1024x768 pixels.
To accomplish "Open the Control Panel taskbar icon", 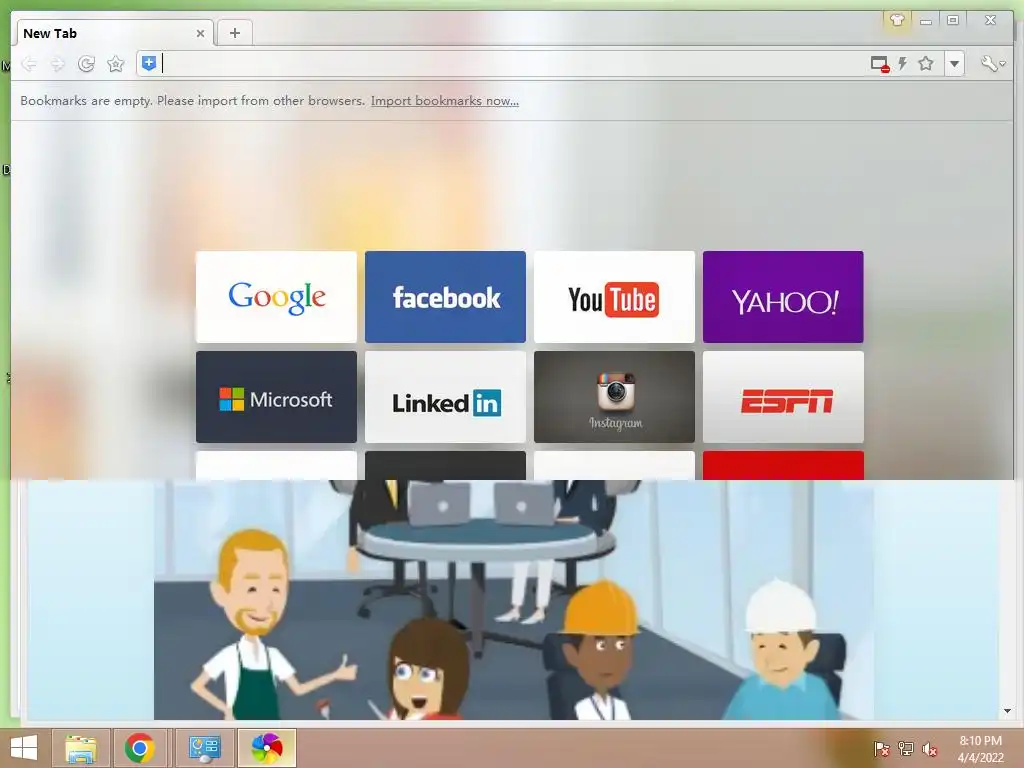I will click(x=204, y=748).
